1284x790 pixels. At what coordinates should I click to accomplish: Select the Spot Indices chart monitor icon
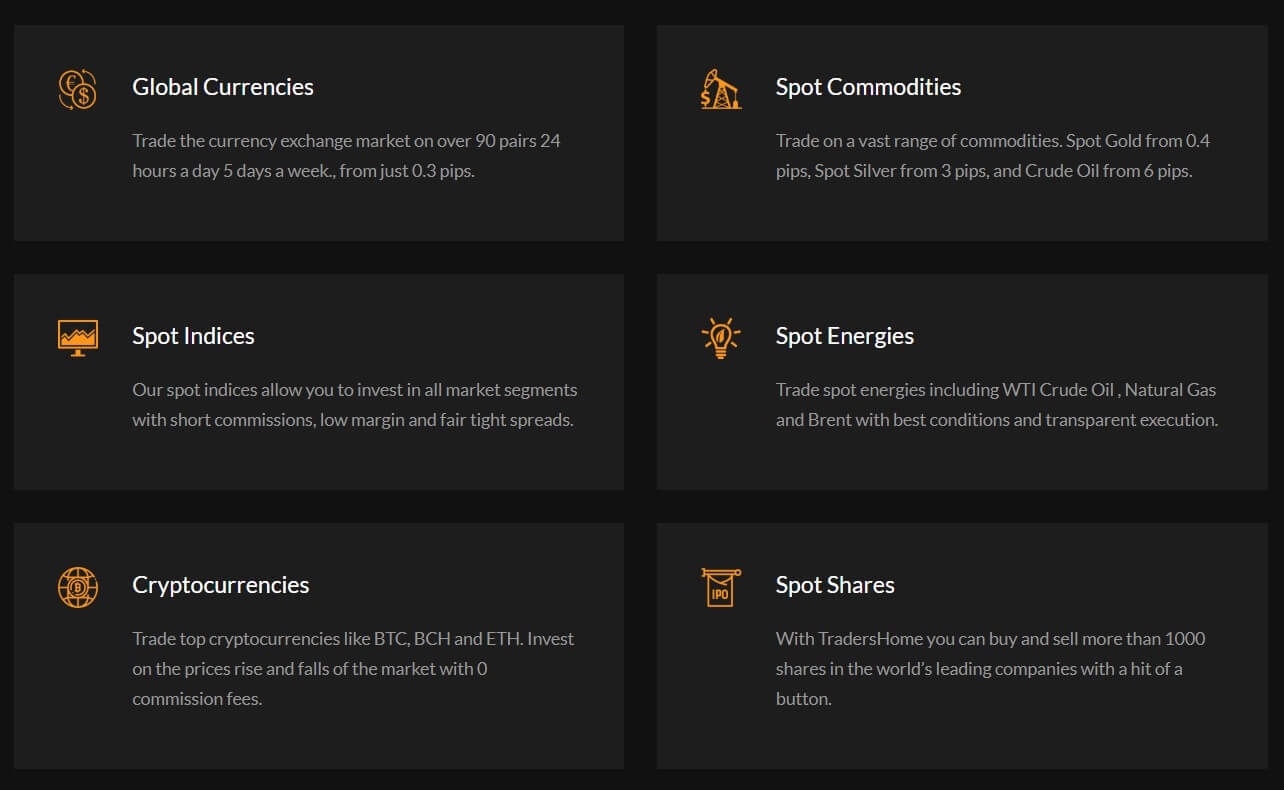(78, 337)
